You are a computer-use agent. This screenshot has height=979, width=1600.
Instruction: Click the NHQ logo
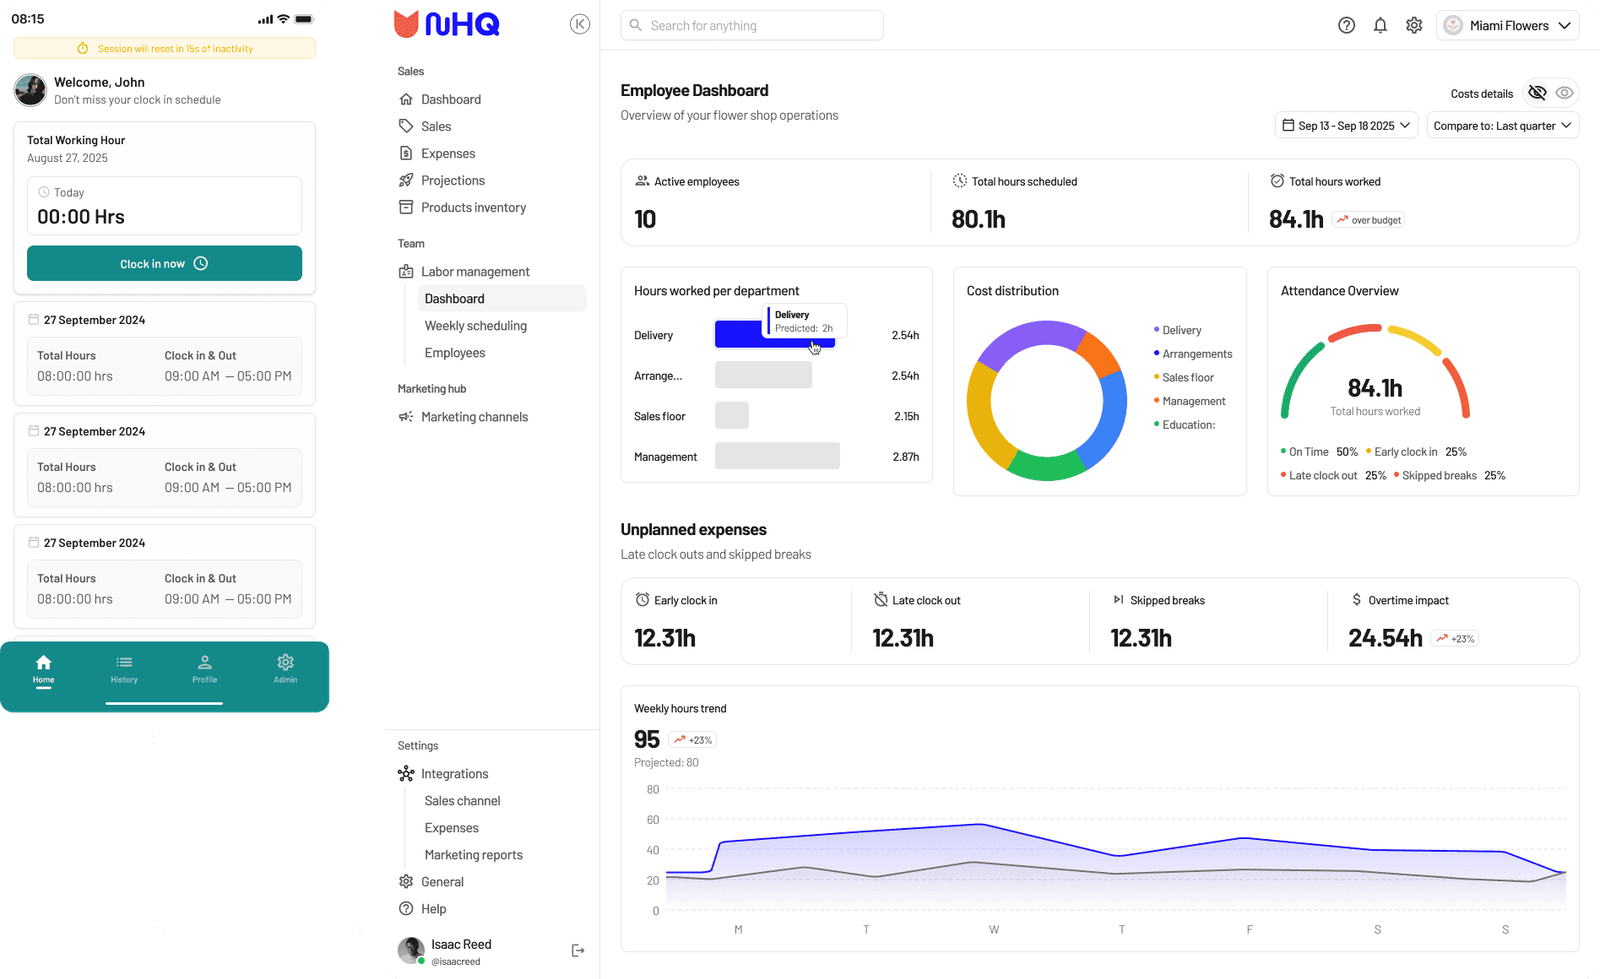pos(447,24)
